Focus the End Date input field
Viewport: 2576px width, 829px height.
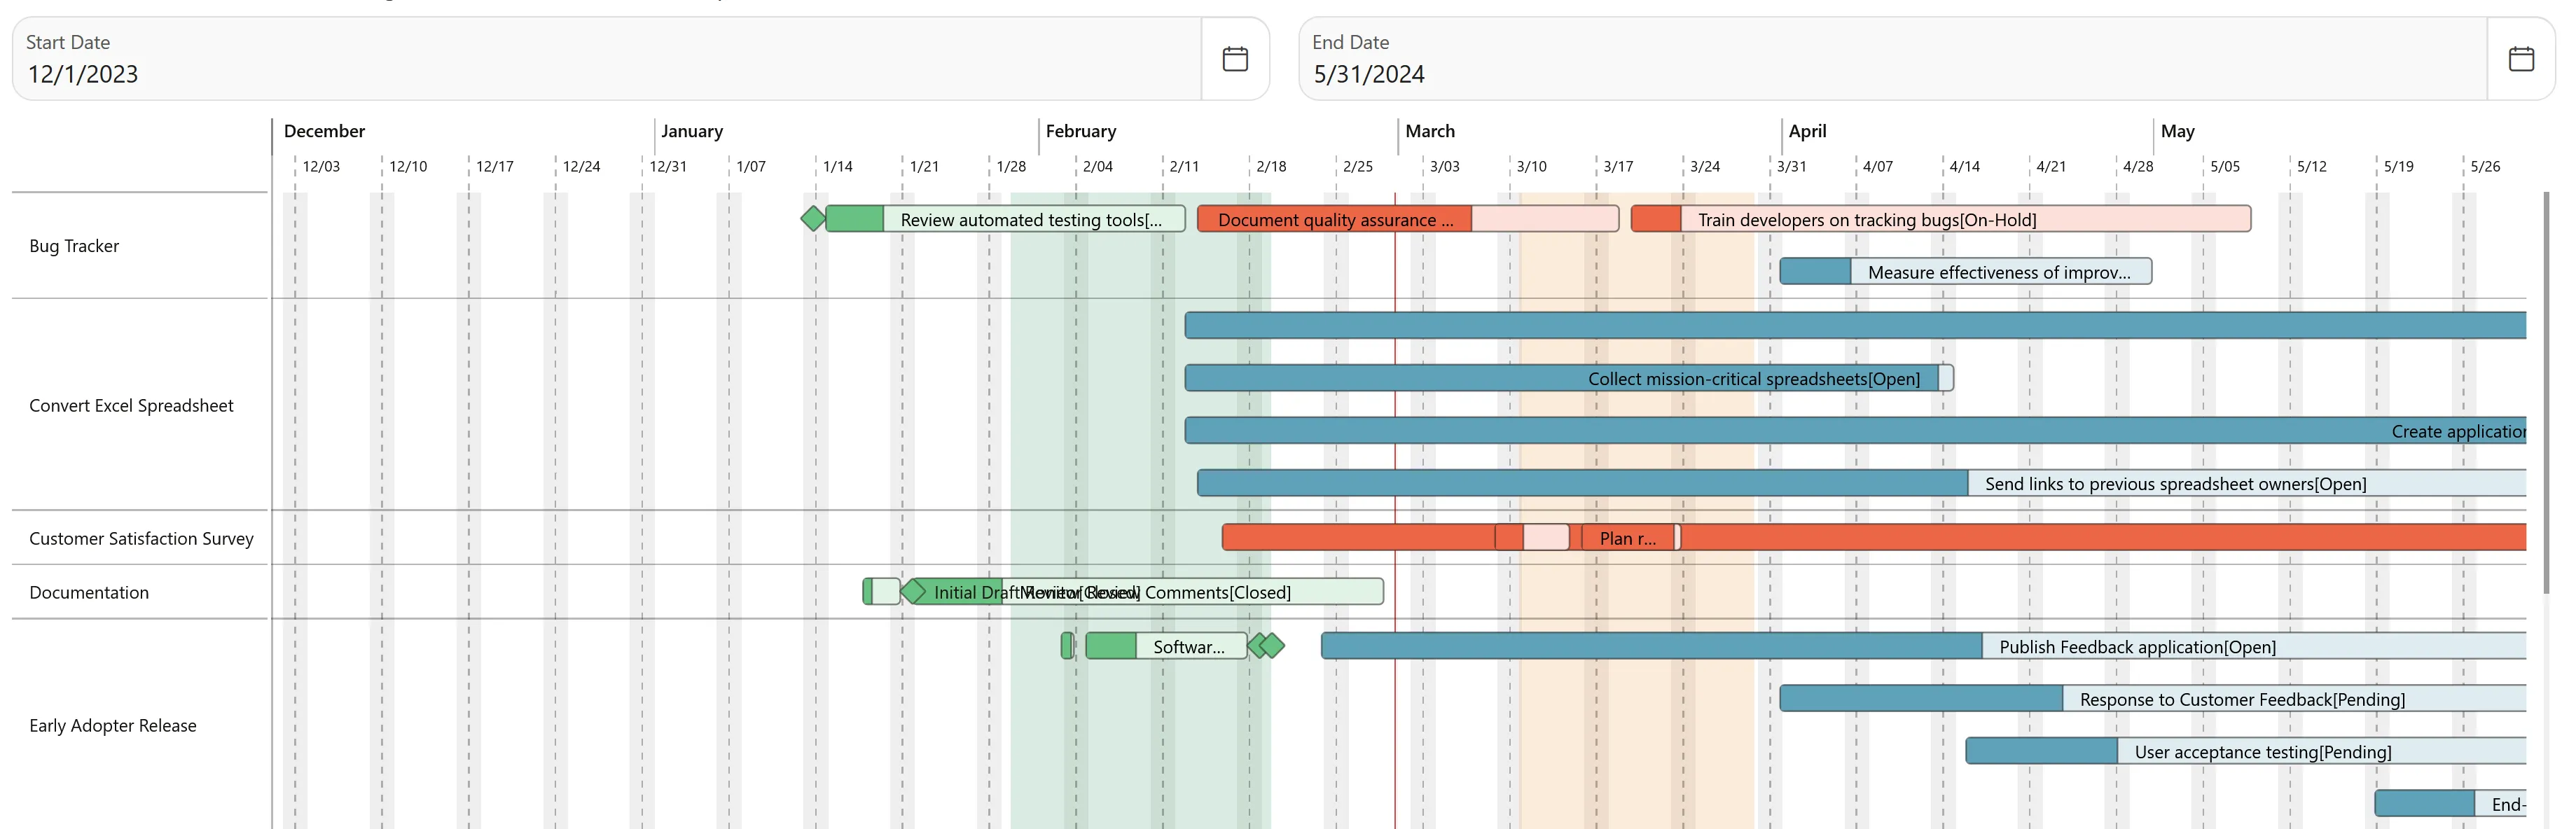pyautogui.click(x=1890, y=73)
